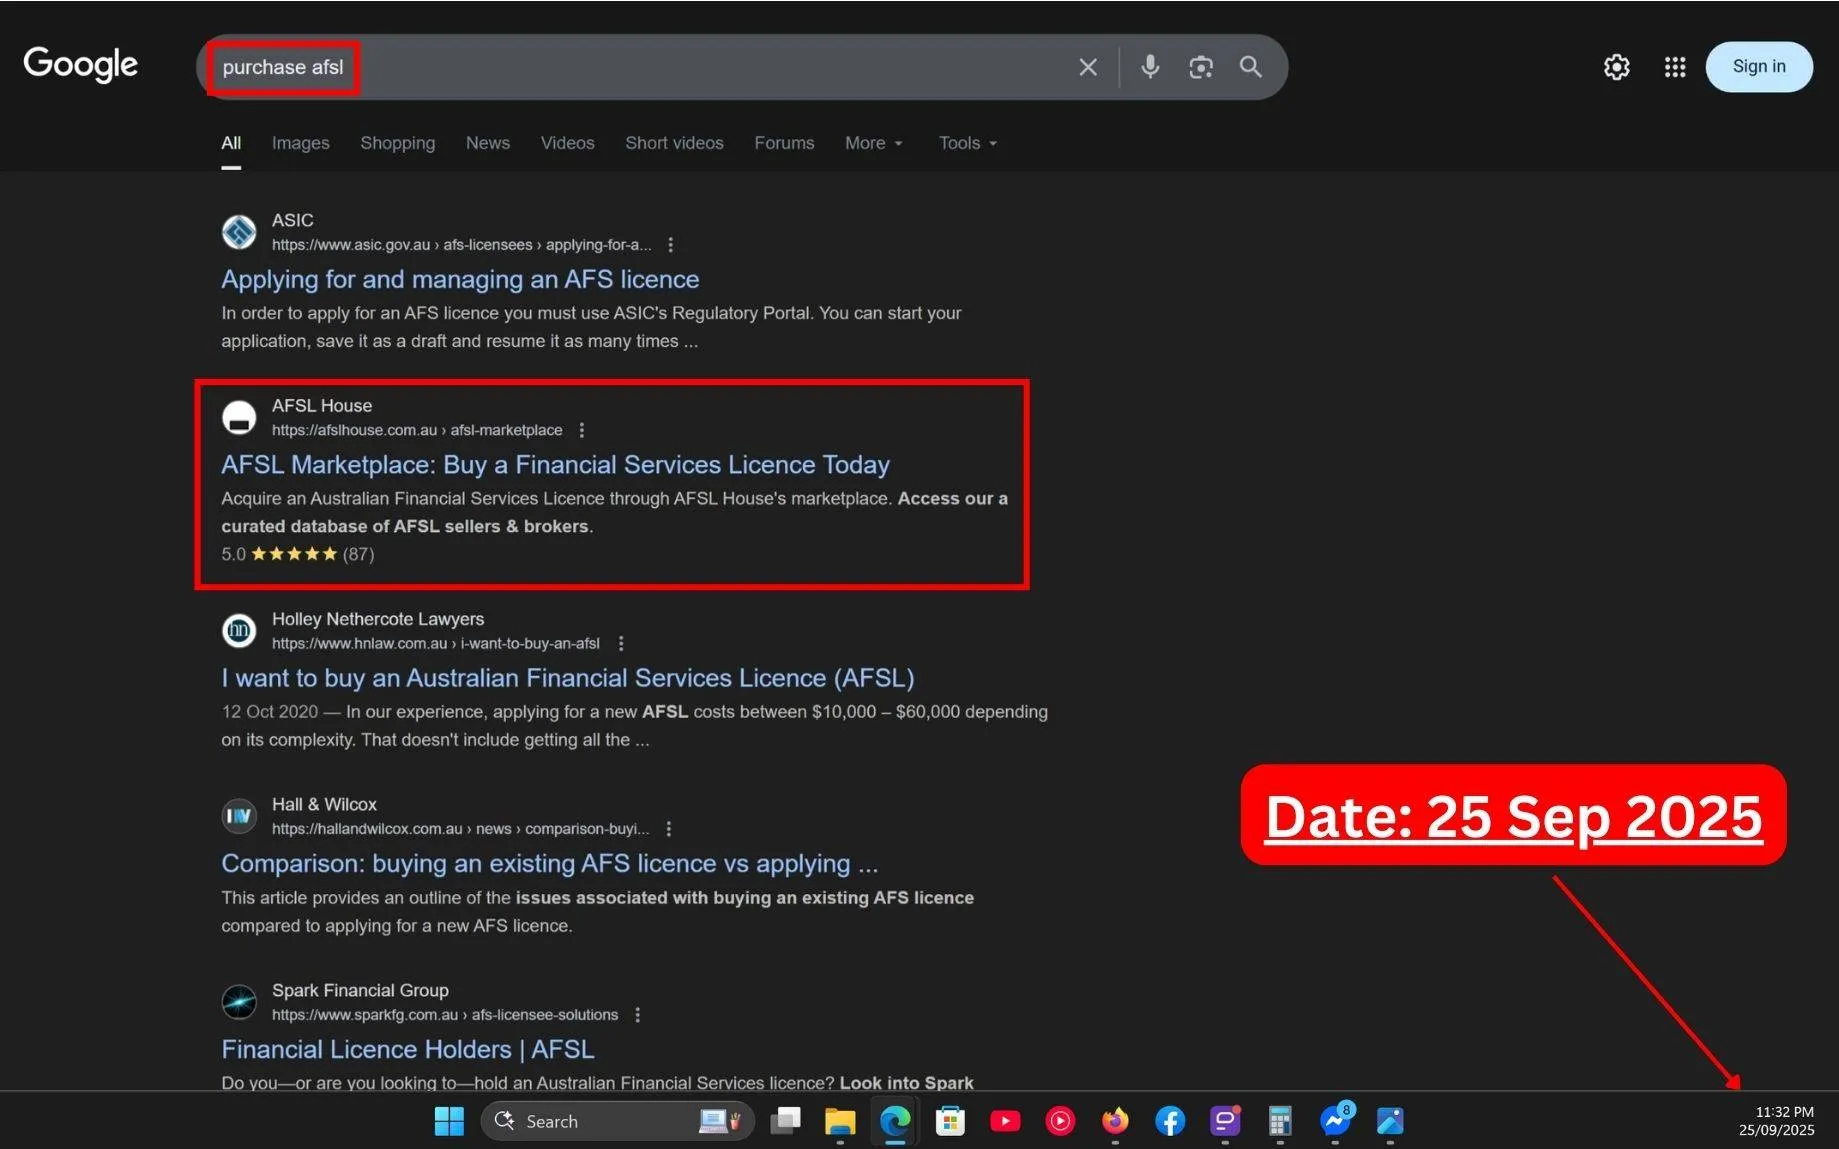Open the Hall & Wilcox comparison article
The width and height of the screenshot is (1839, 1149).
coord(549,863)
